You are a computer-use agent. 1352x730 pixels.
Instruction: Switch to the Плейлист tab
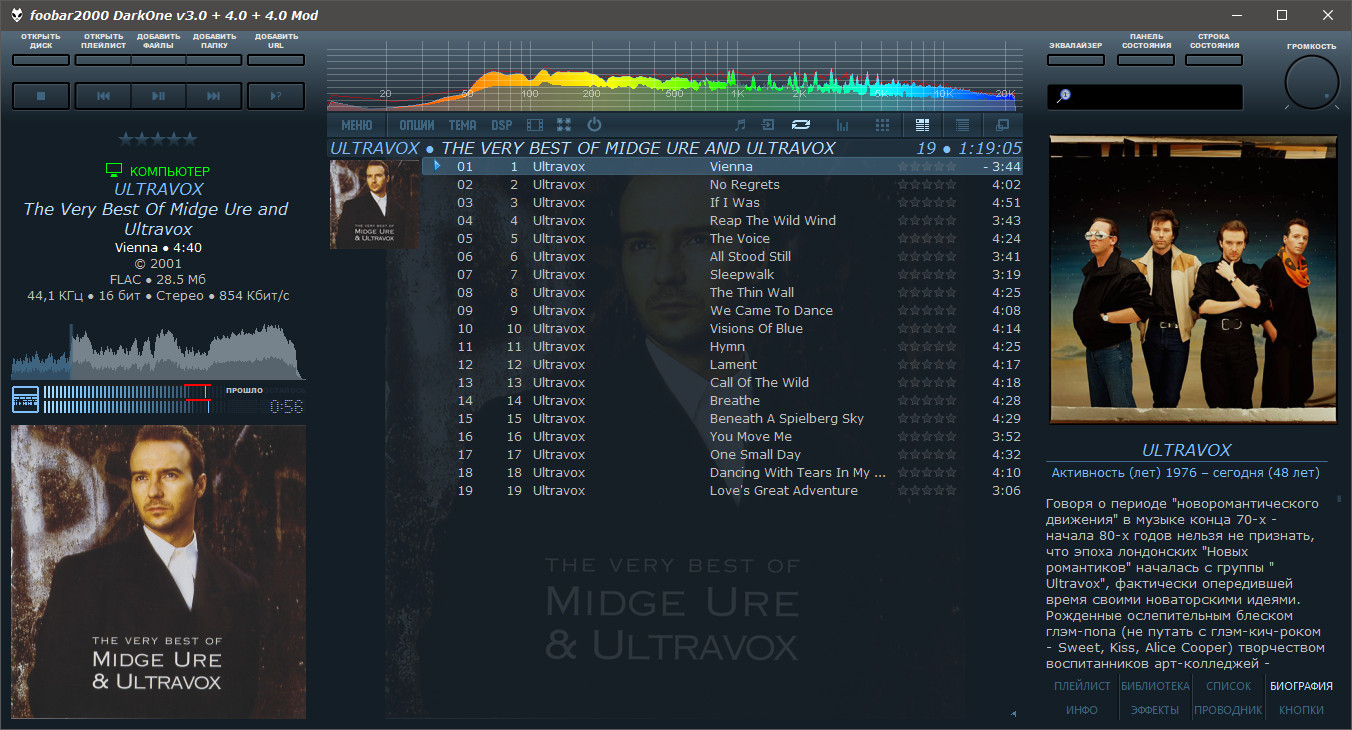click(1082, 686)
